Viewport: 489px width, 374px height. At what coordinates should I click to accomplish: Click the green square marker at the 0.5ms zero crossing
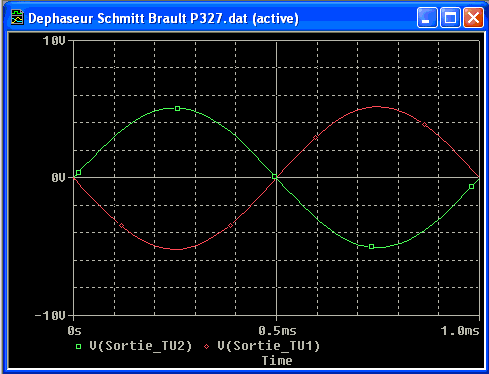coord(275,177)
